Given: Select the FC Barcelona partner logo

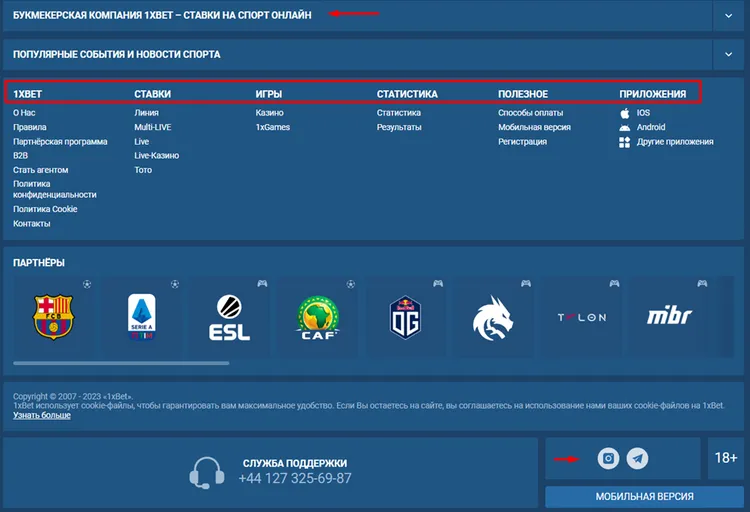Looking at the screenshot, I should point(53,317).
